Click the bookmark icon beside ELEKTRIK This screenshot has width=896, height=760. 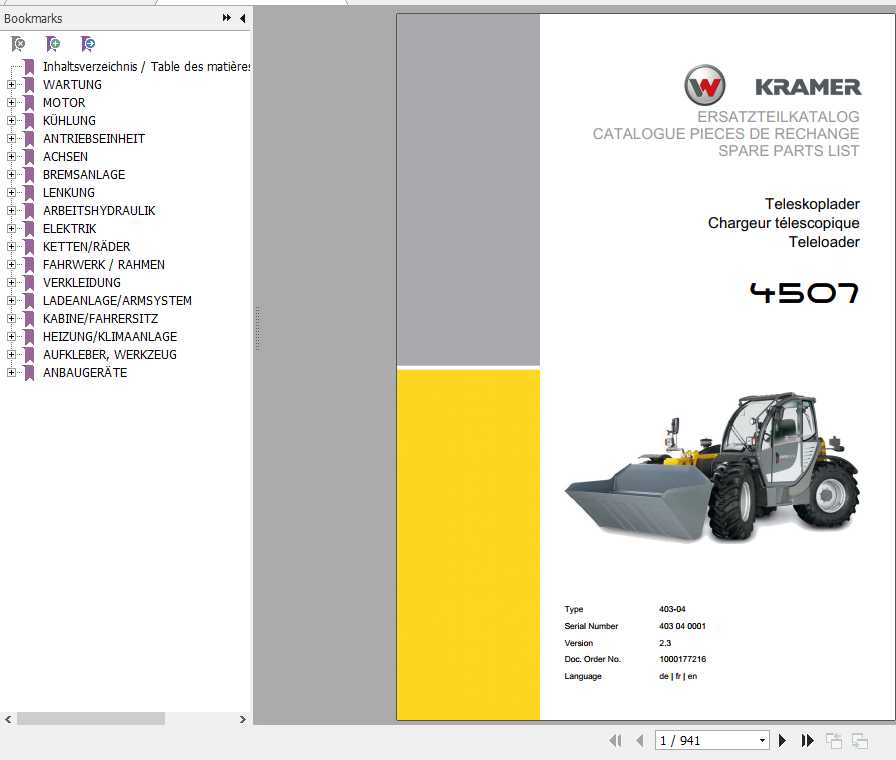[29, 229]
